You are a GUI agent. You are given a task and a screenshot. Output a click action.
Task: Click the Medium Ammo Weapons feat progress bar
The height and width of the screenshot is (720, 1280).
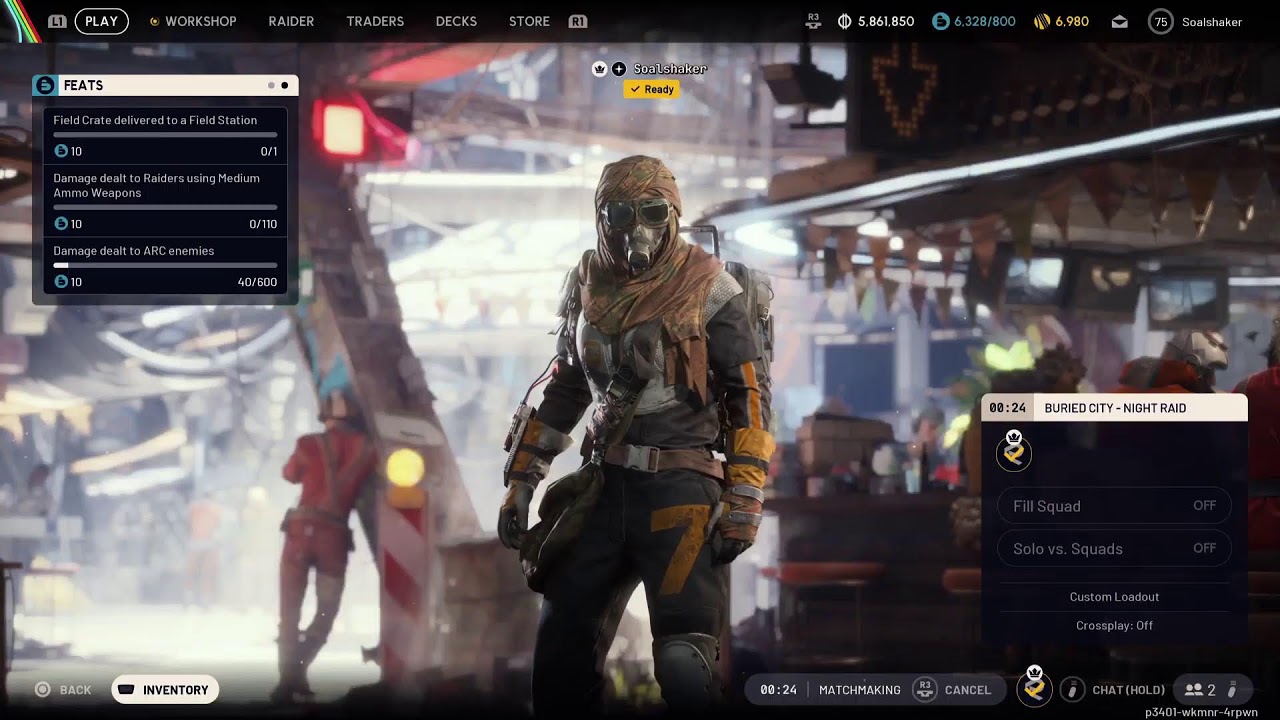pos(165,207)
